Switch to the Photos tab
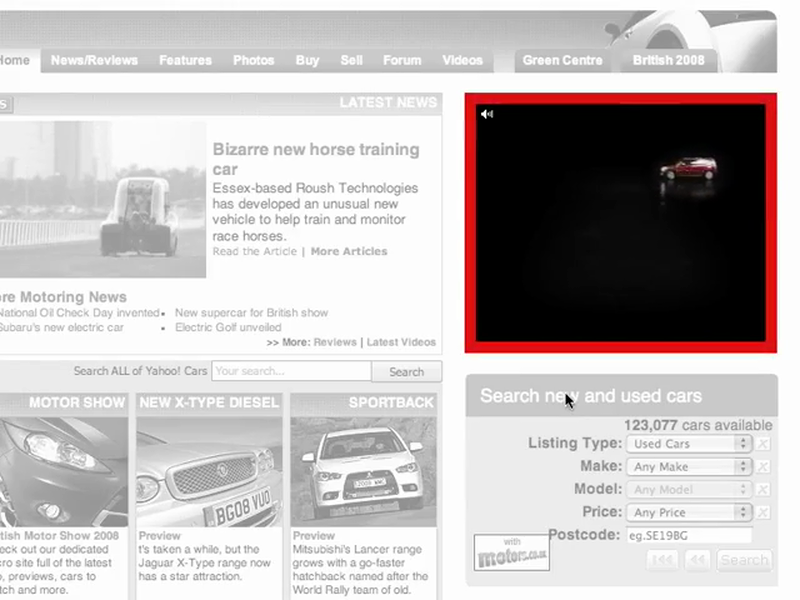Viewport: 800px width, 600px height. point(254,60)
